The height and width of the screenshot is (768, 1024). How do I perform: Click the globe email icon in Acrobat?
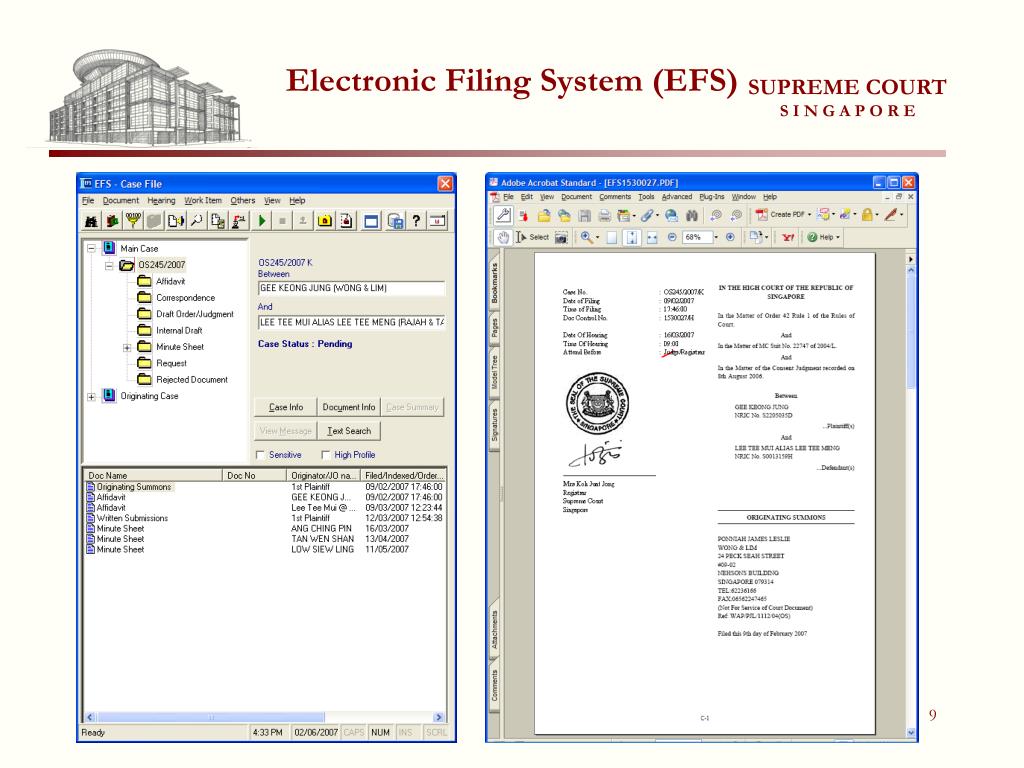click(671, 215)
